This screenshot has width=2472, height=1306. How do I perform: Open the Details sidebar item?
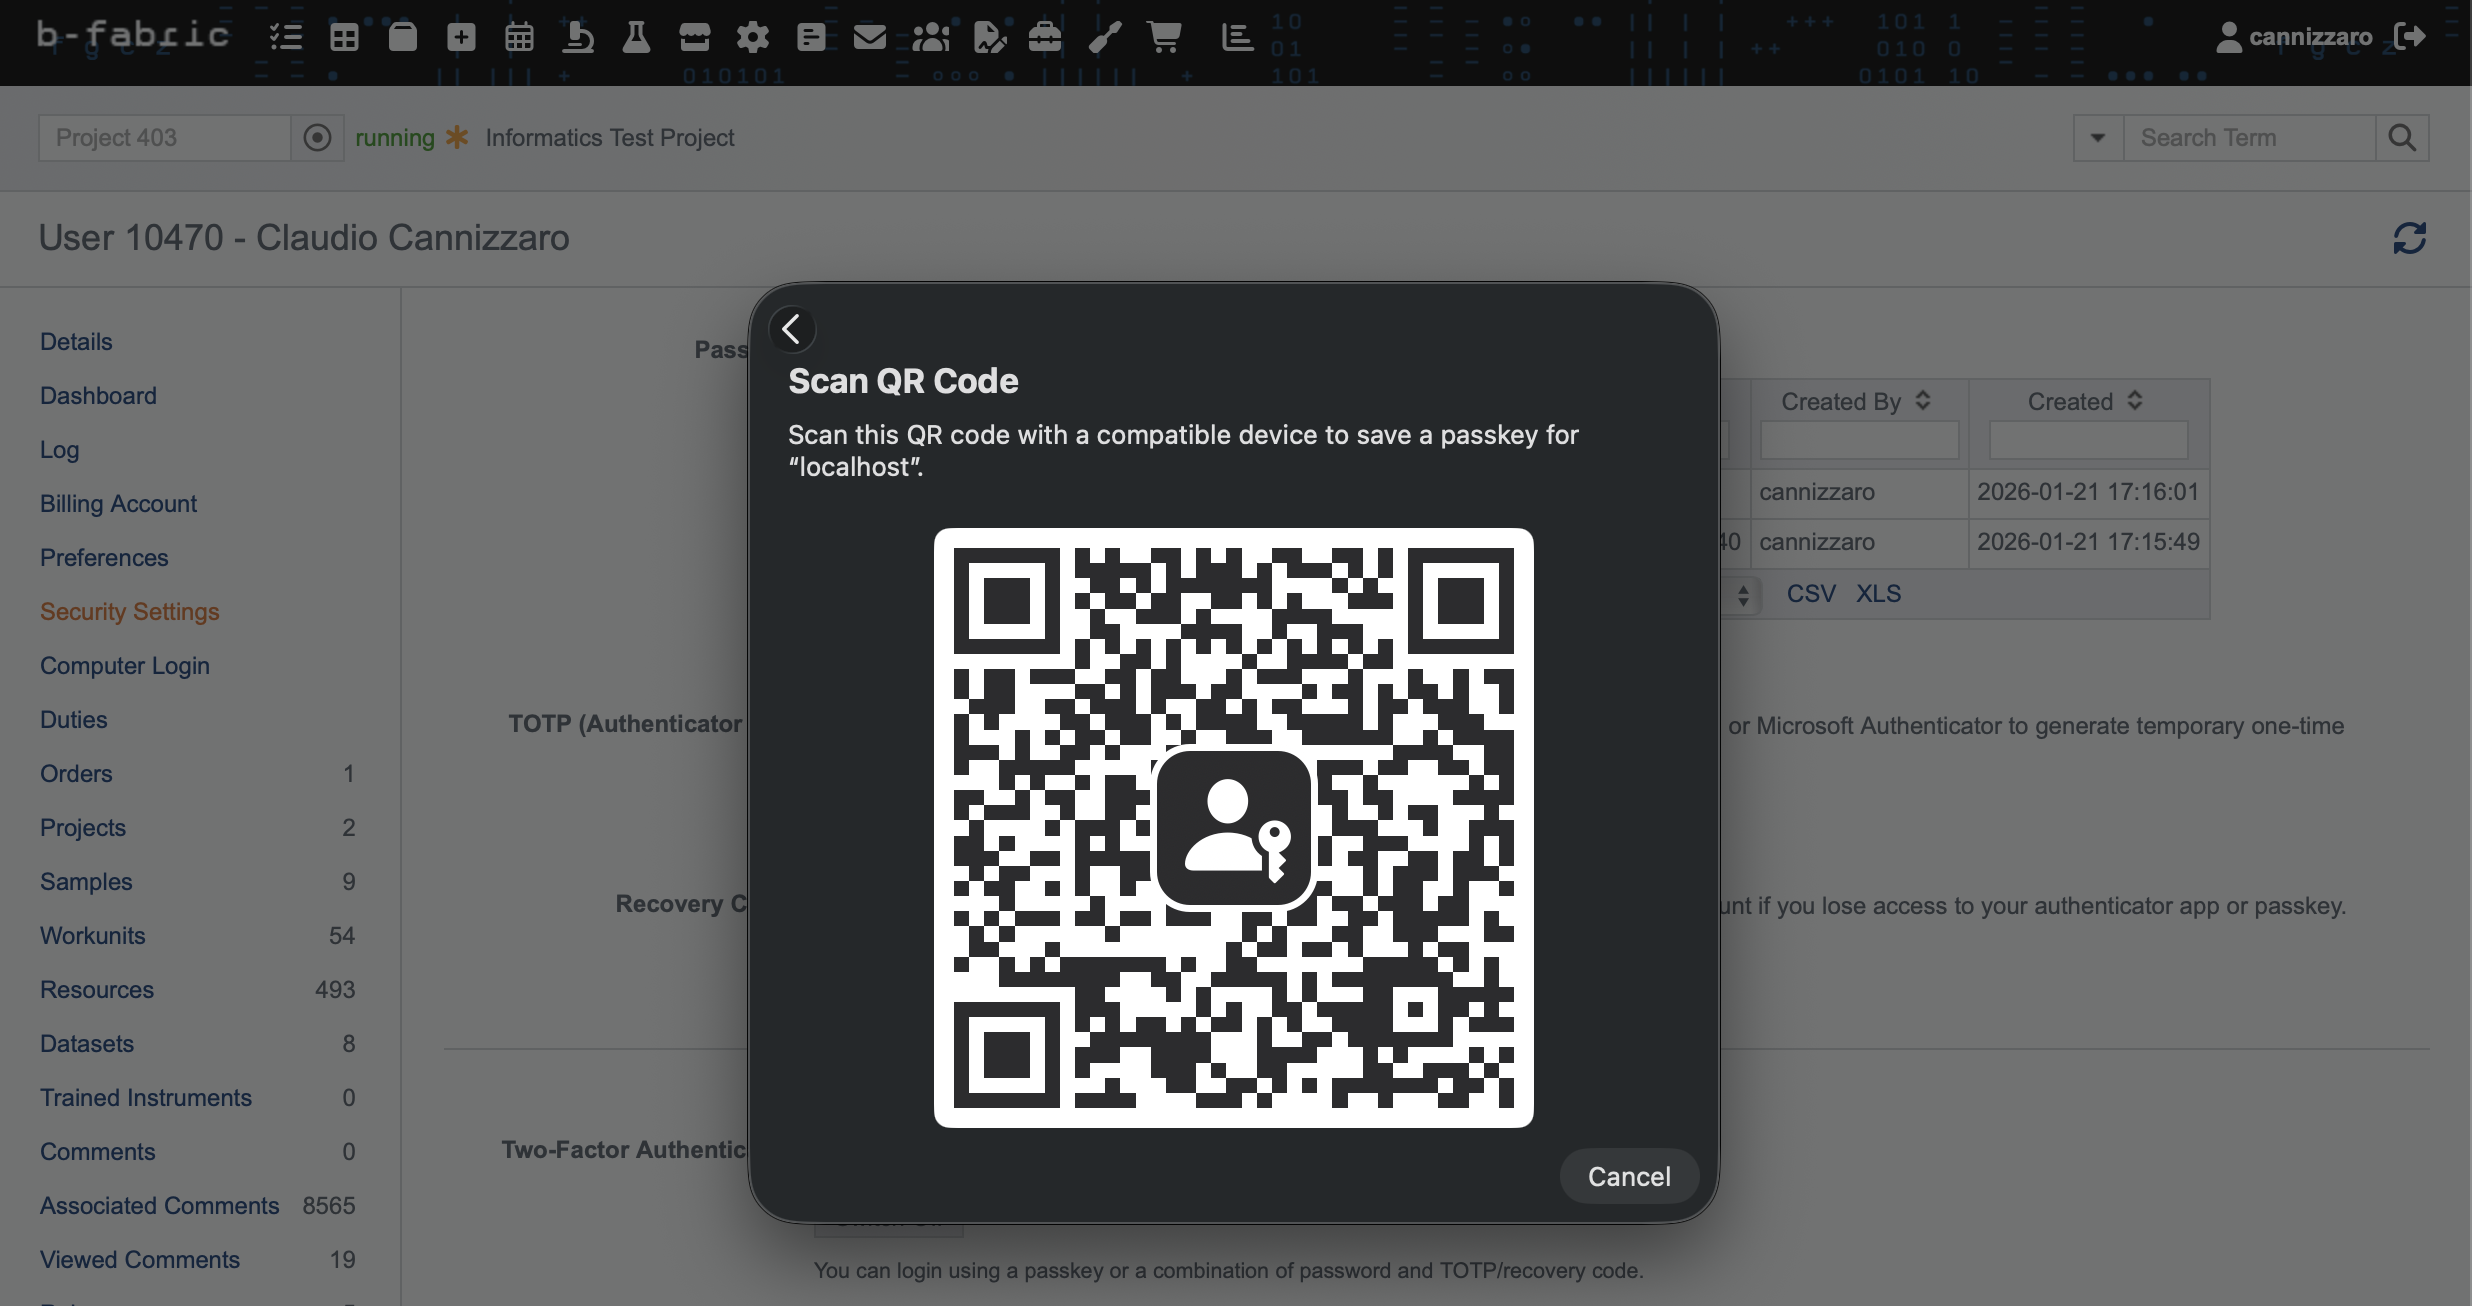click(76, 342)
